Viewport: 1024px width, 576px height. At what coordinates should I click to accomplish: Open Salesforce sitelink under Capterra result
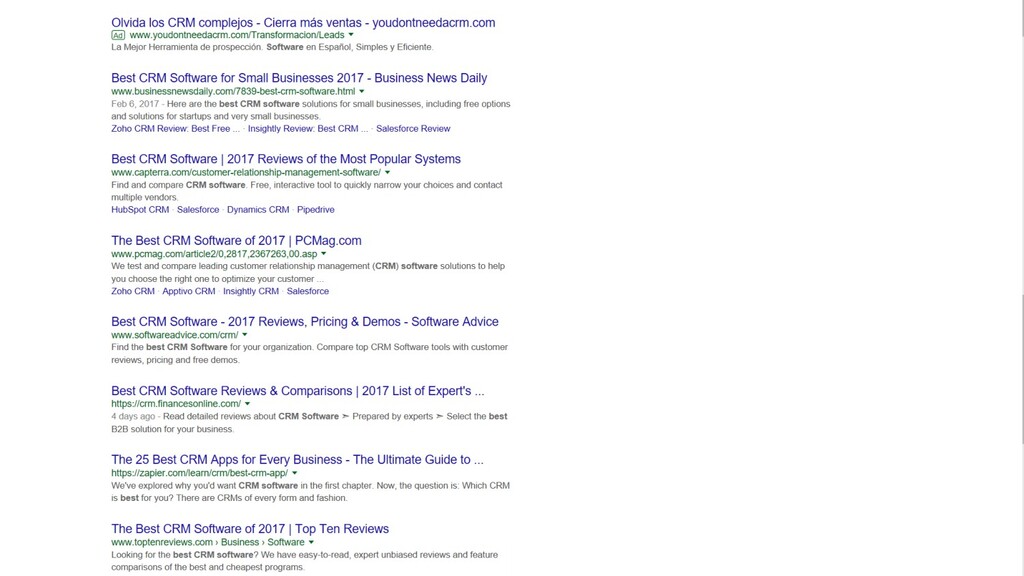click(x=198, y=210)
